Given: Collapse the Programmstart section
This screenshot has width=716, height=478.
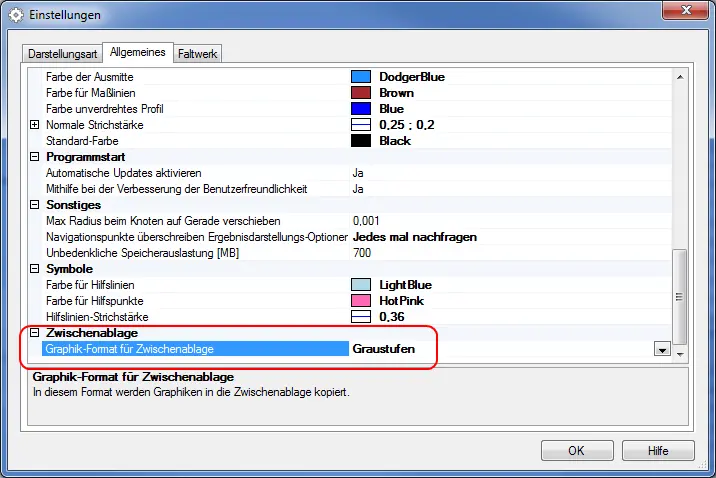Looking at the screenshot, I should pyautogui.click(x=35, y=157).
